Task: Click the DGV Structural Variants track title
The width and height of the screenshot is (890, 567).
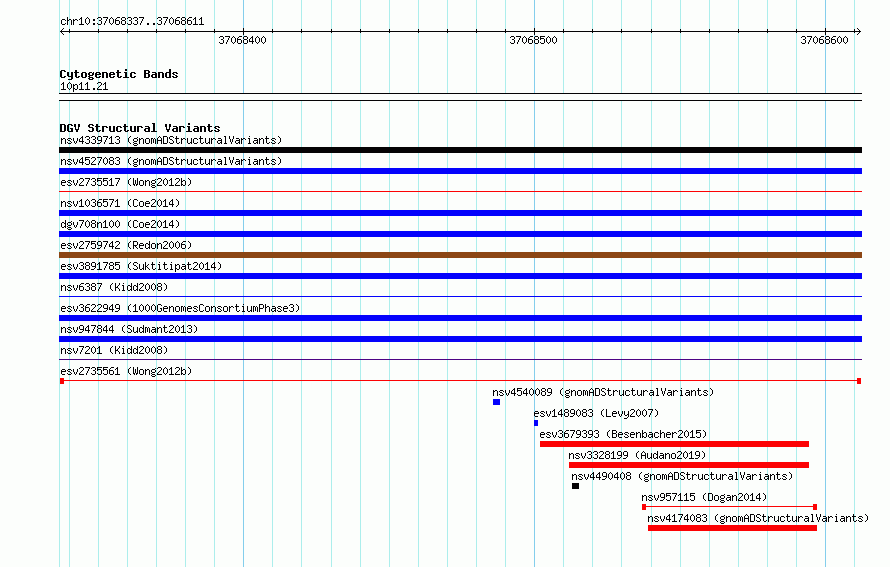Action: coord(140,128)
